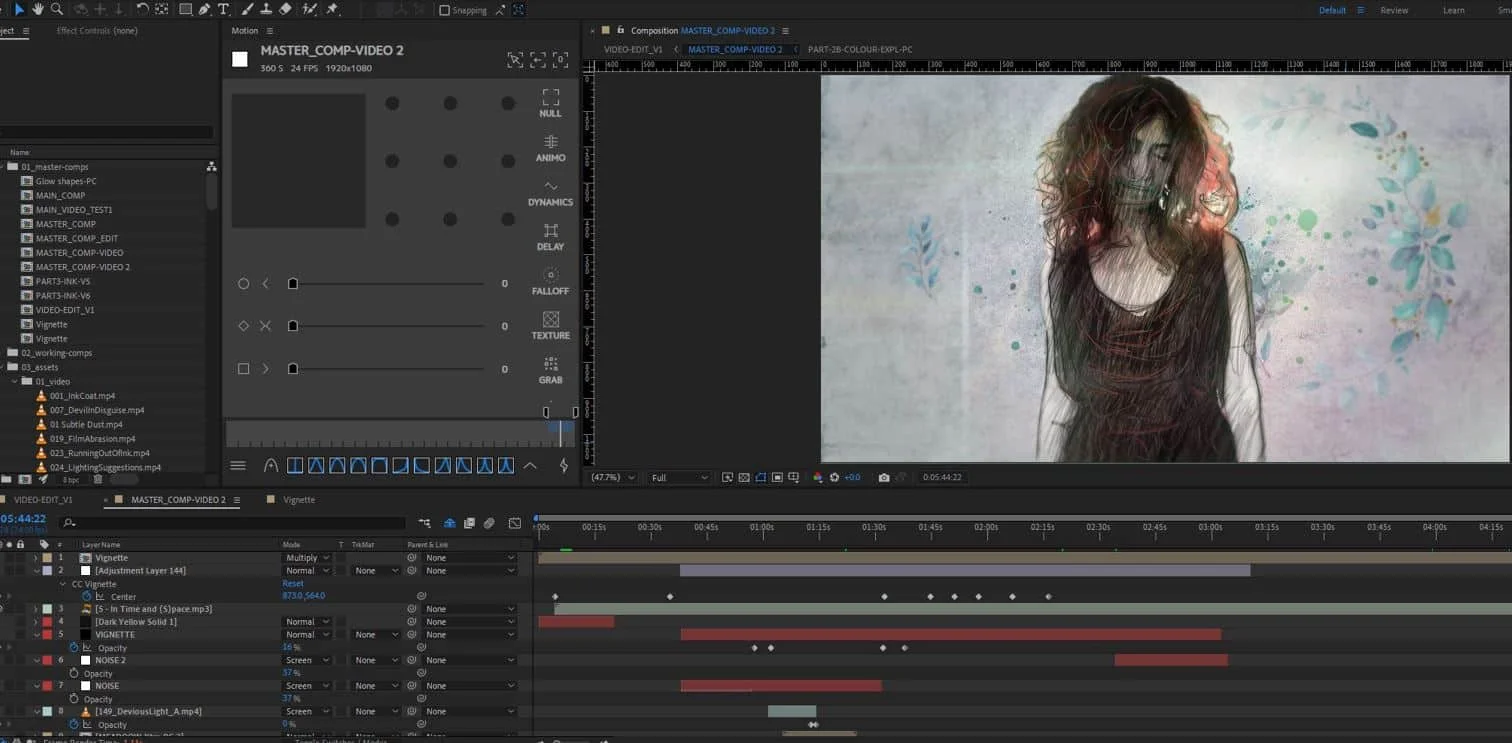1512x743 pixels.
Task: Expand layer 1 Vignette properties
Action: click(x=36, y=558)
